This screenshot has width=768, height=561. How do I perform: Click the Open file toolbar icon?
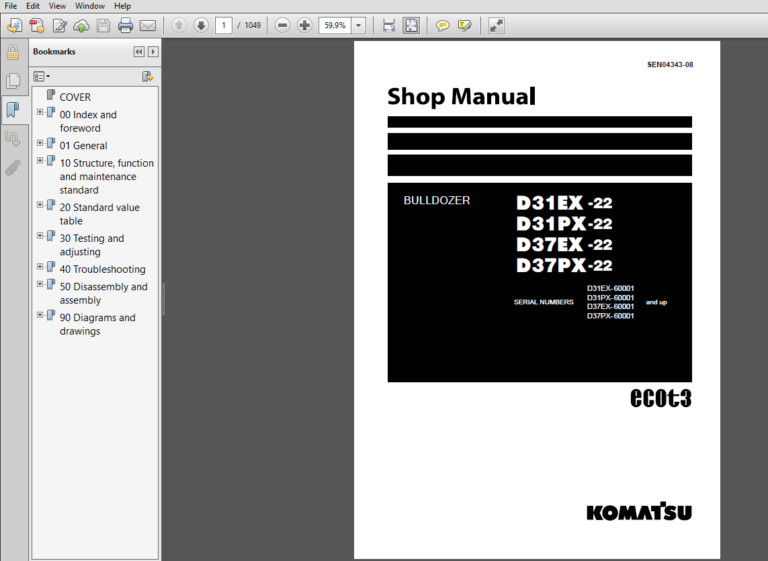[15, 25]
